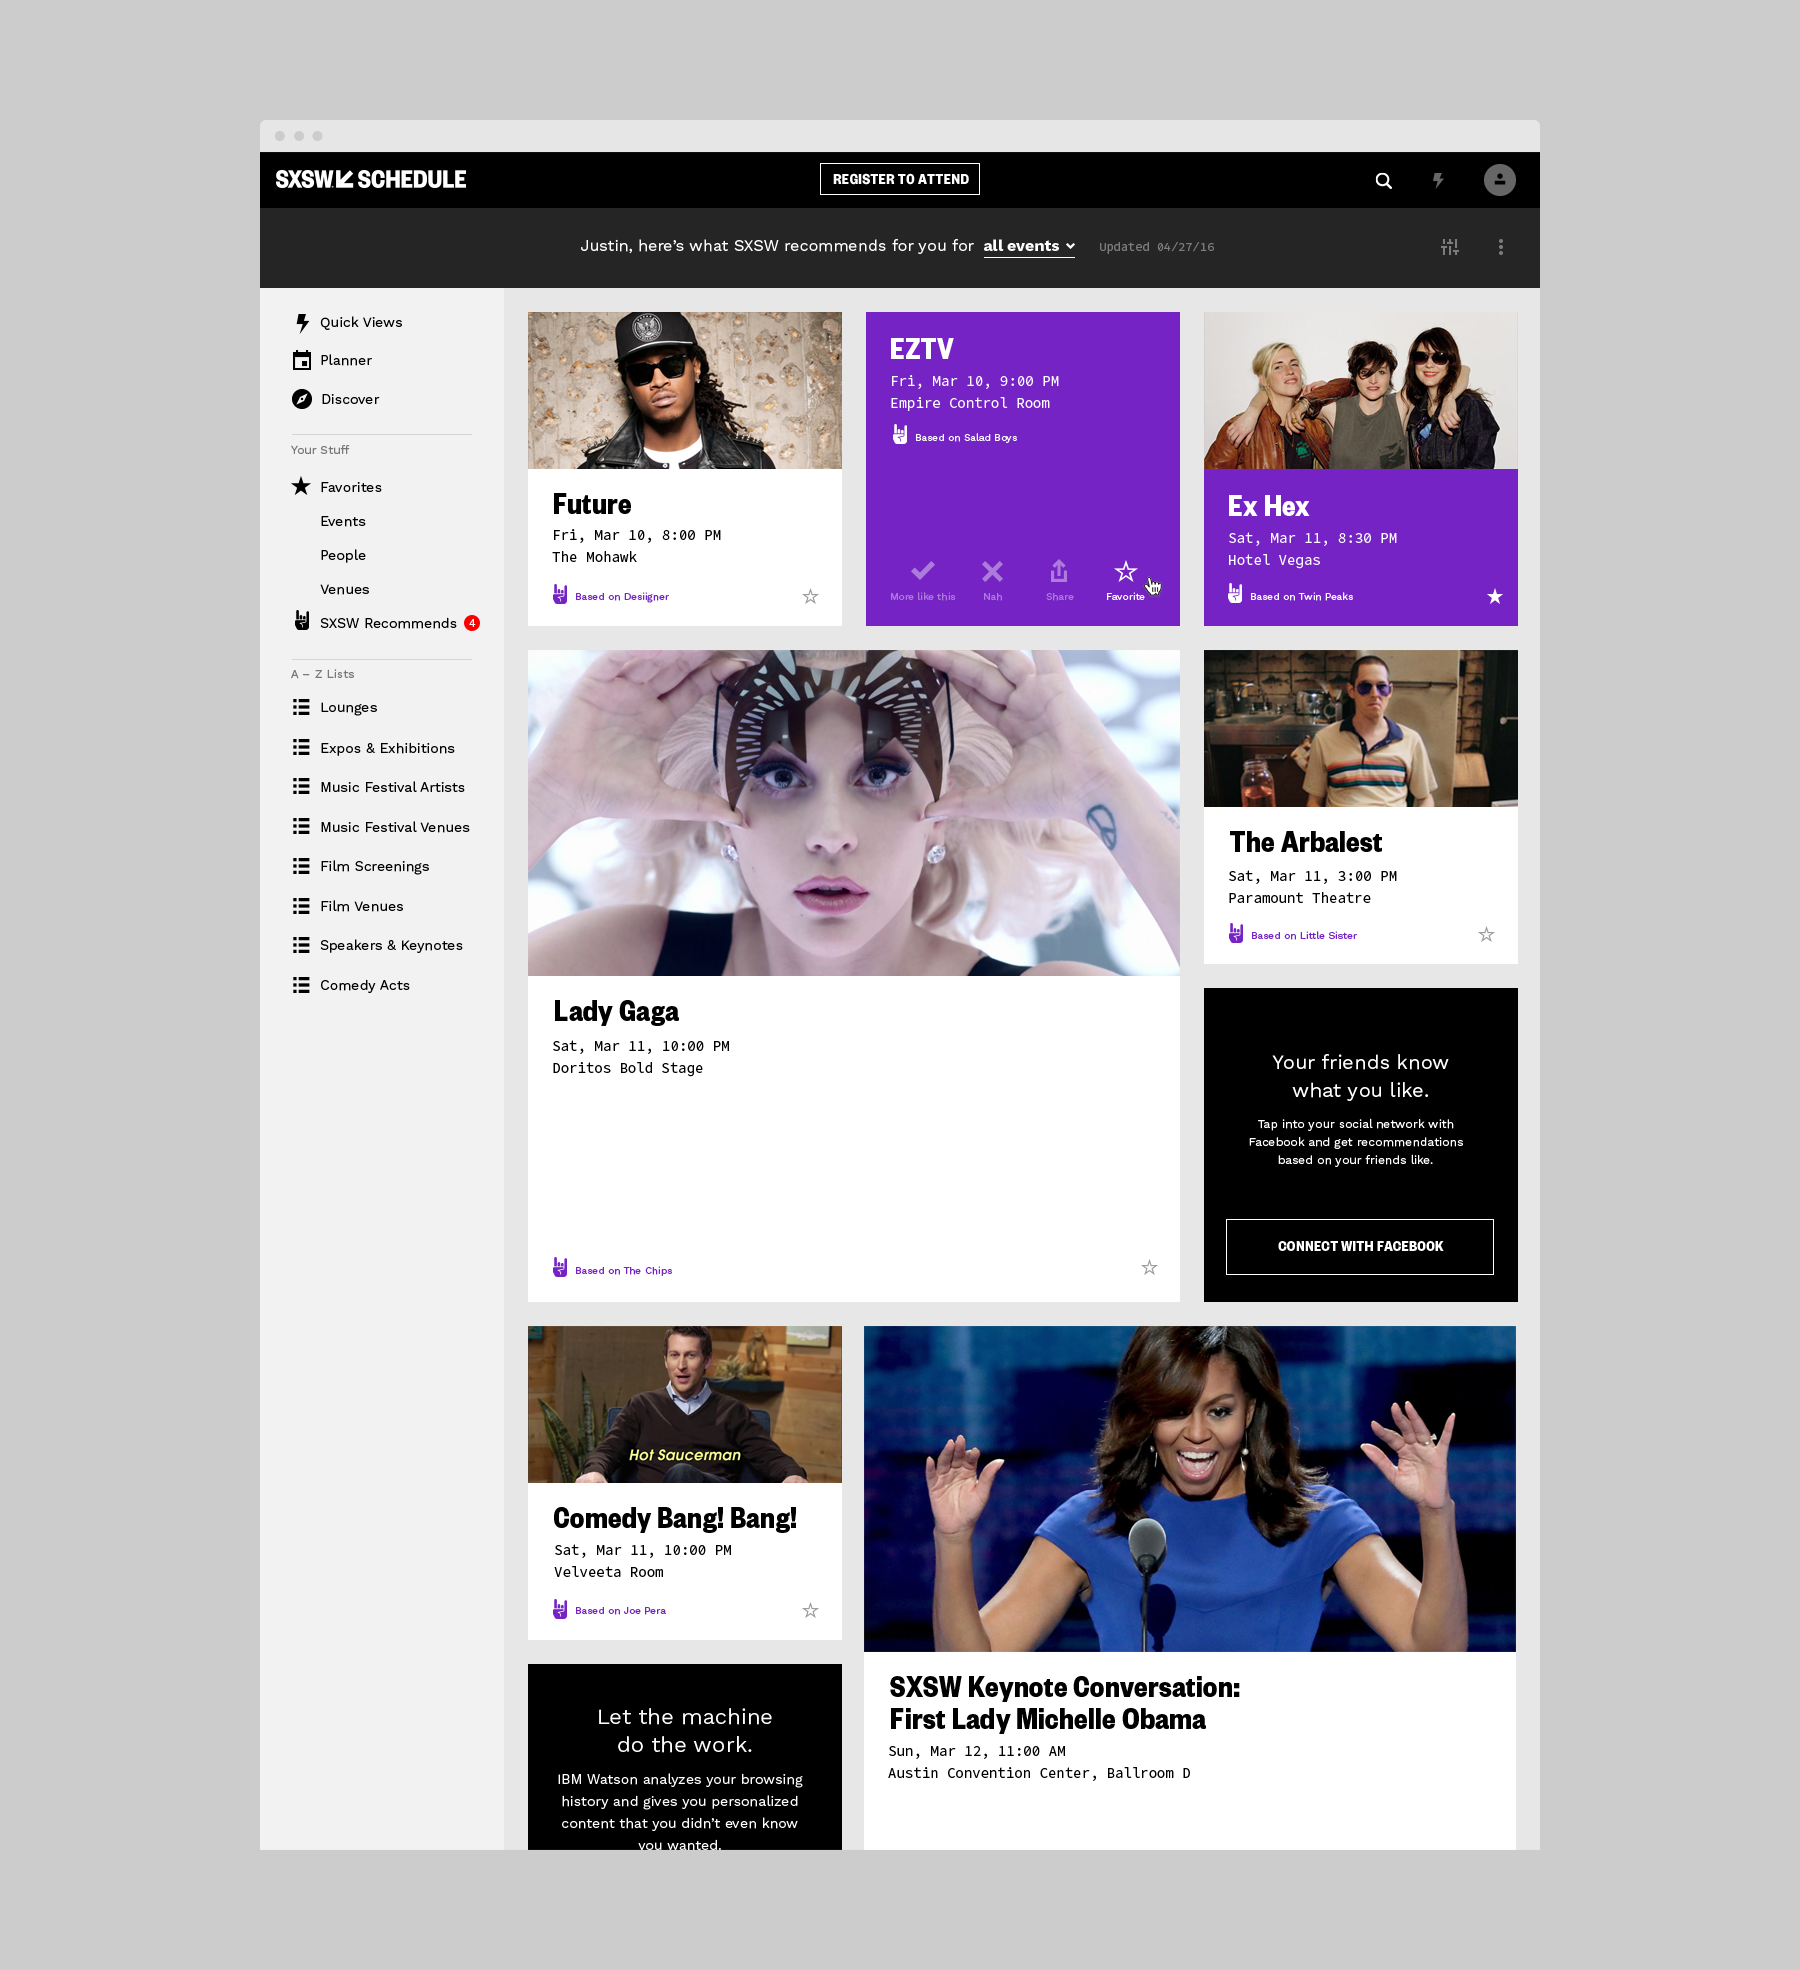Click hand icon beside Based on Salad Boys

click(x=900, y=435)
